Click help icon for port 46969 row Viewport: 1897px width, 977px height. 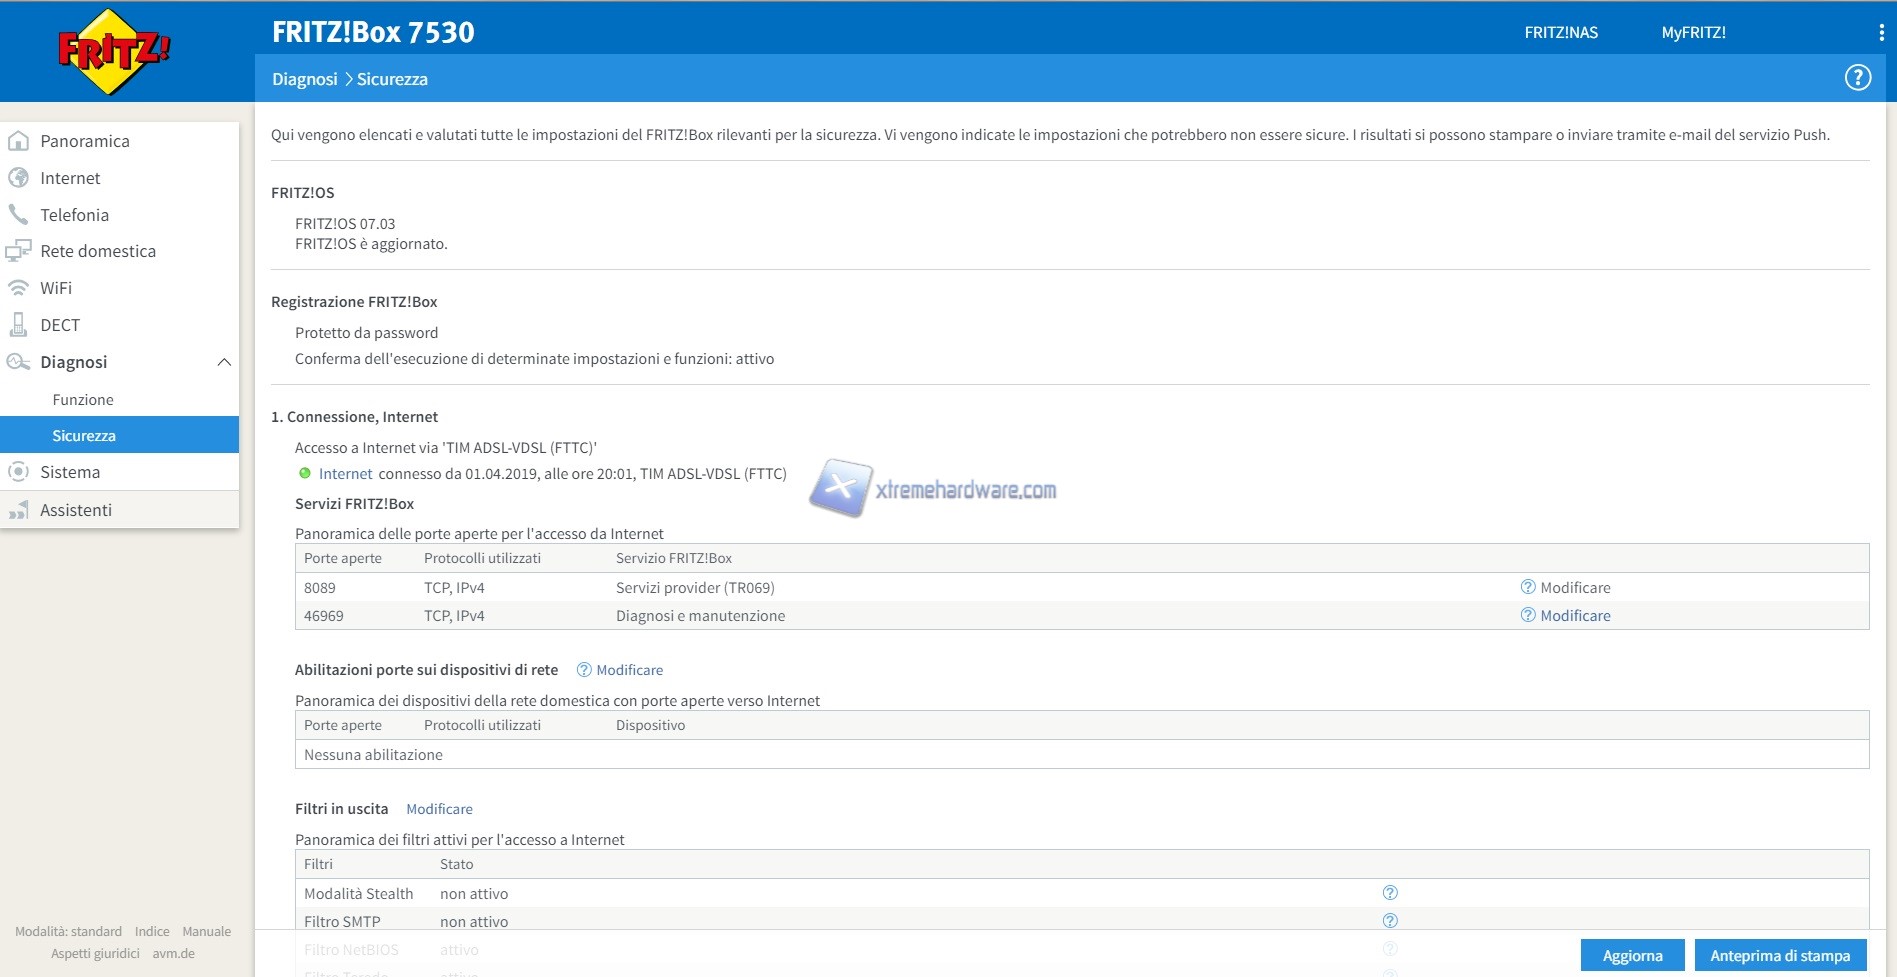click(1527, 615)
